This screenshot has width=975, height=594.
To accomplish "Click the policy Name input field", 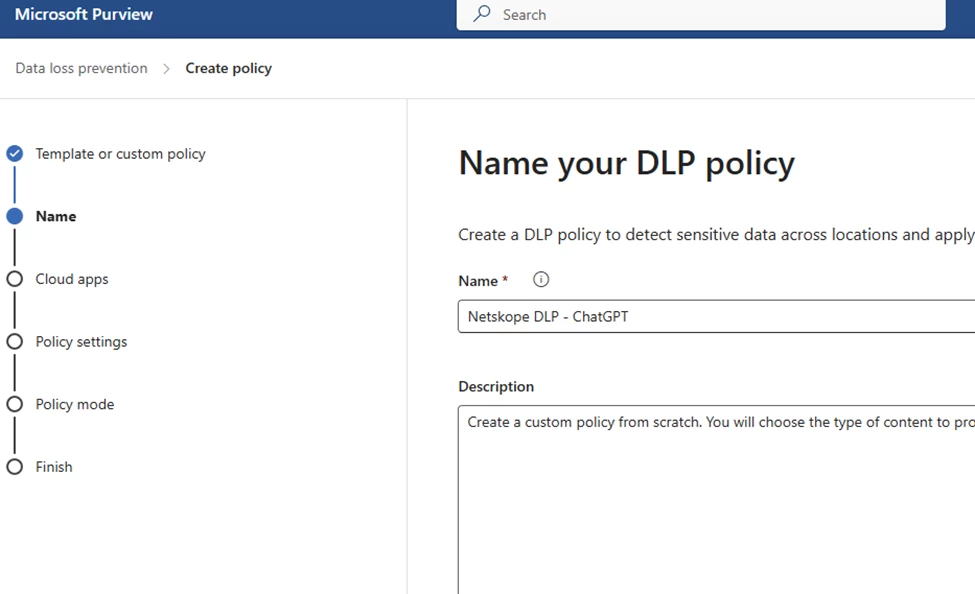I will tap(716, 316).
